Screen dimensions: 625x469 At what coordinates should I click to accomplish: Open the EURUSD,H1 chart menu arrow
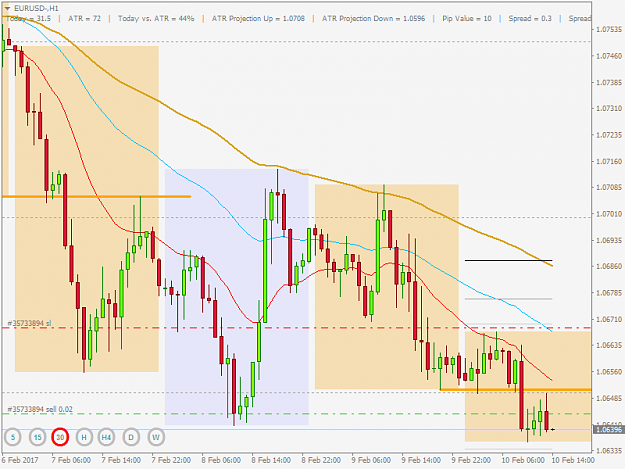point(7,8)
